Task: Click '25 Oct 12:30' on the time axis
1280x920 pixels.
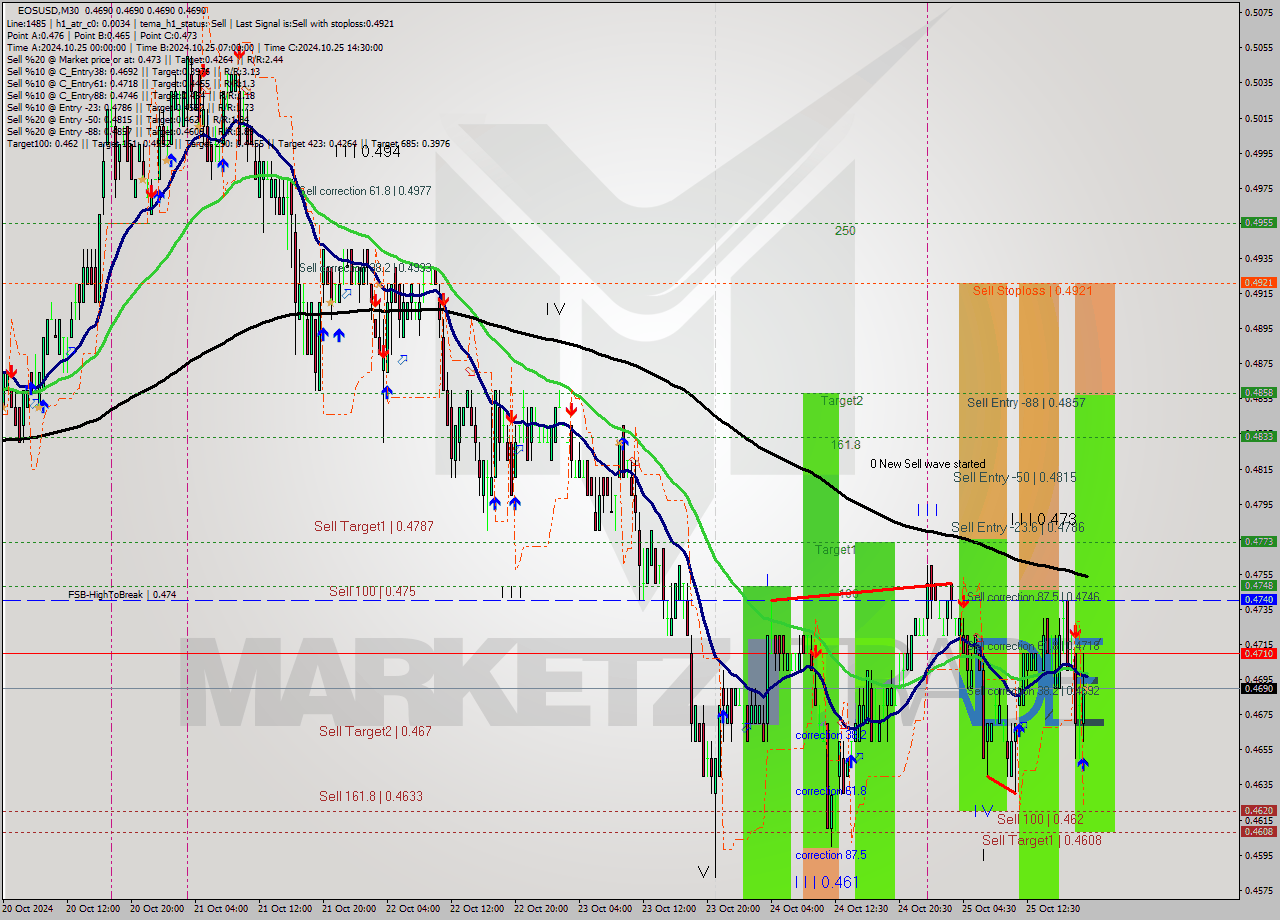Action: 1052,909
